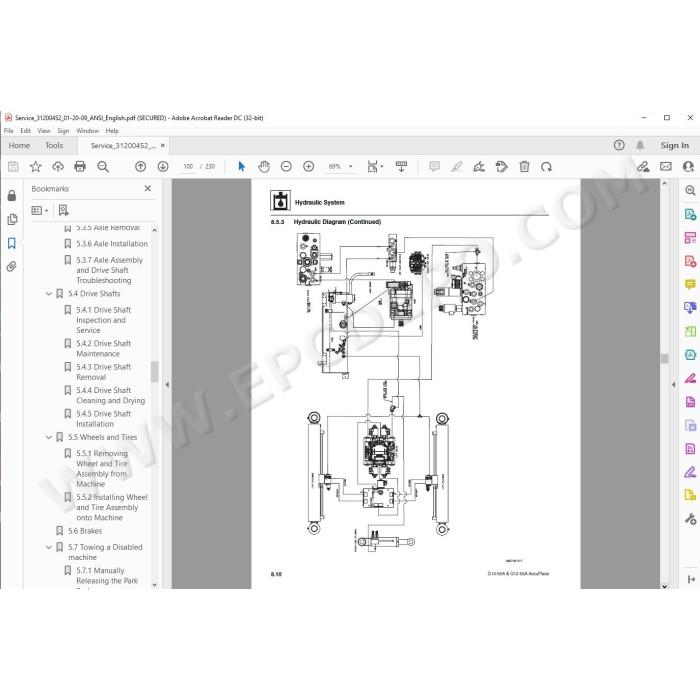700x700 pixels.
Task: Open the sign document pen tool
Action: 479,167
